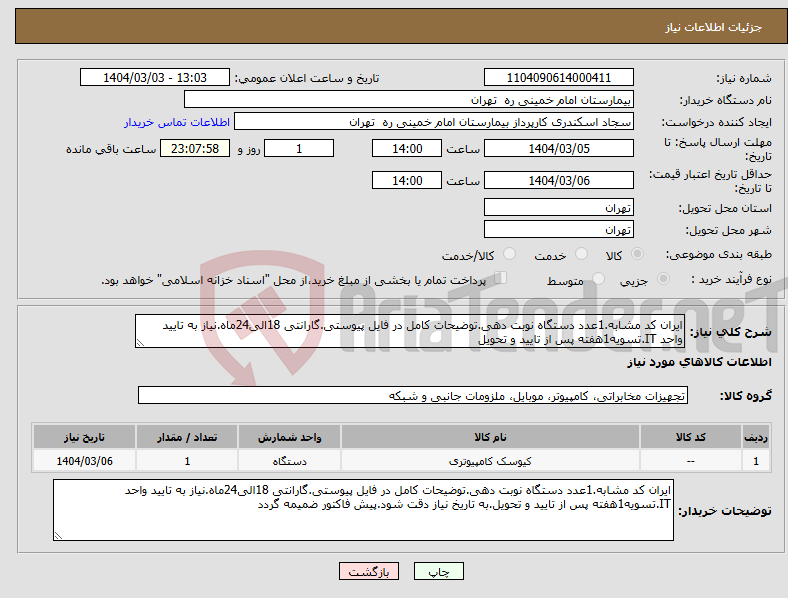Click the announcement date field 1404/03/03 - 13:03

point(155,77)
